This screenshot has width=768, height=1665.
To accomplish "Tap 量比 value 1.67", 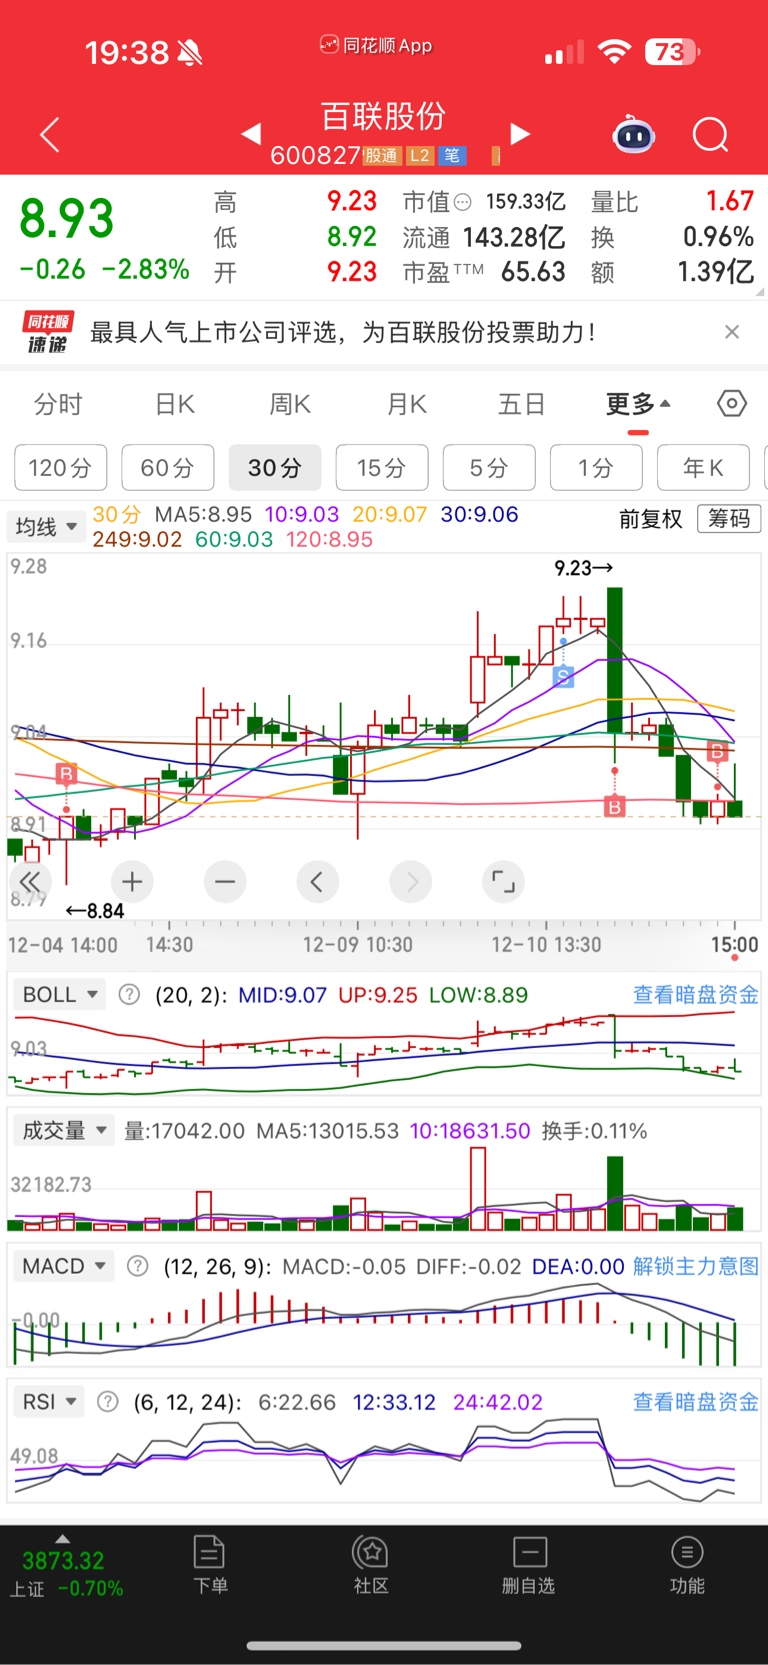I will (730, 201).
